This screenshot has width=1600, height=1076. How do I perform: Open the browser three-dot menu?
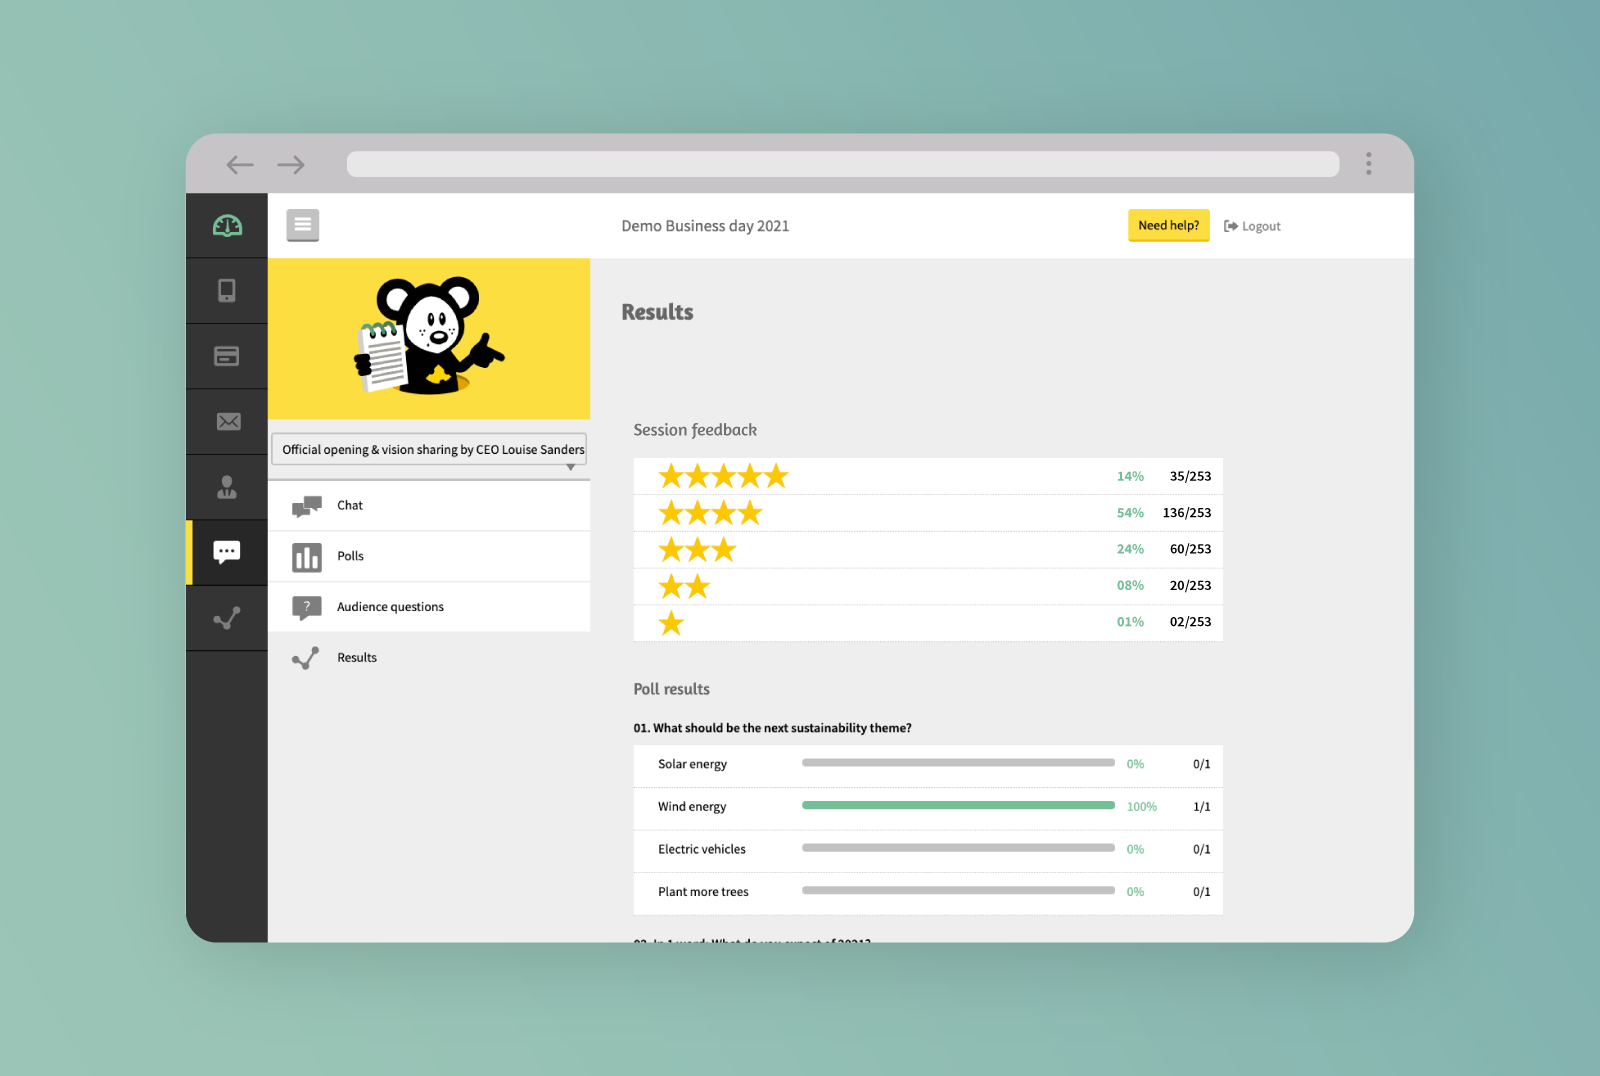tap(1368, 164)
